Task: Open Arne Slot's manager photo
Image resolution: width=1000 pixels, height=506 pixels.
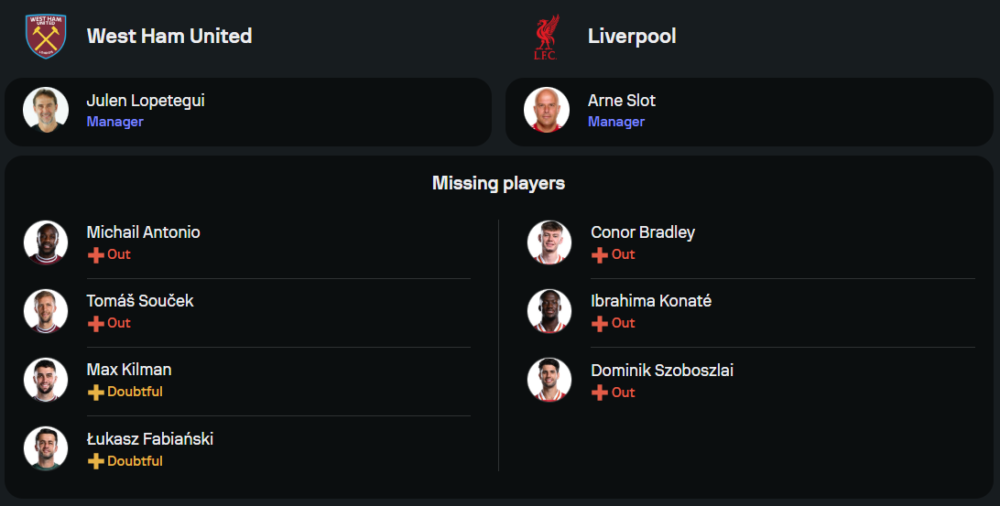Action: tap(546, 110)
